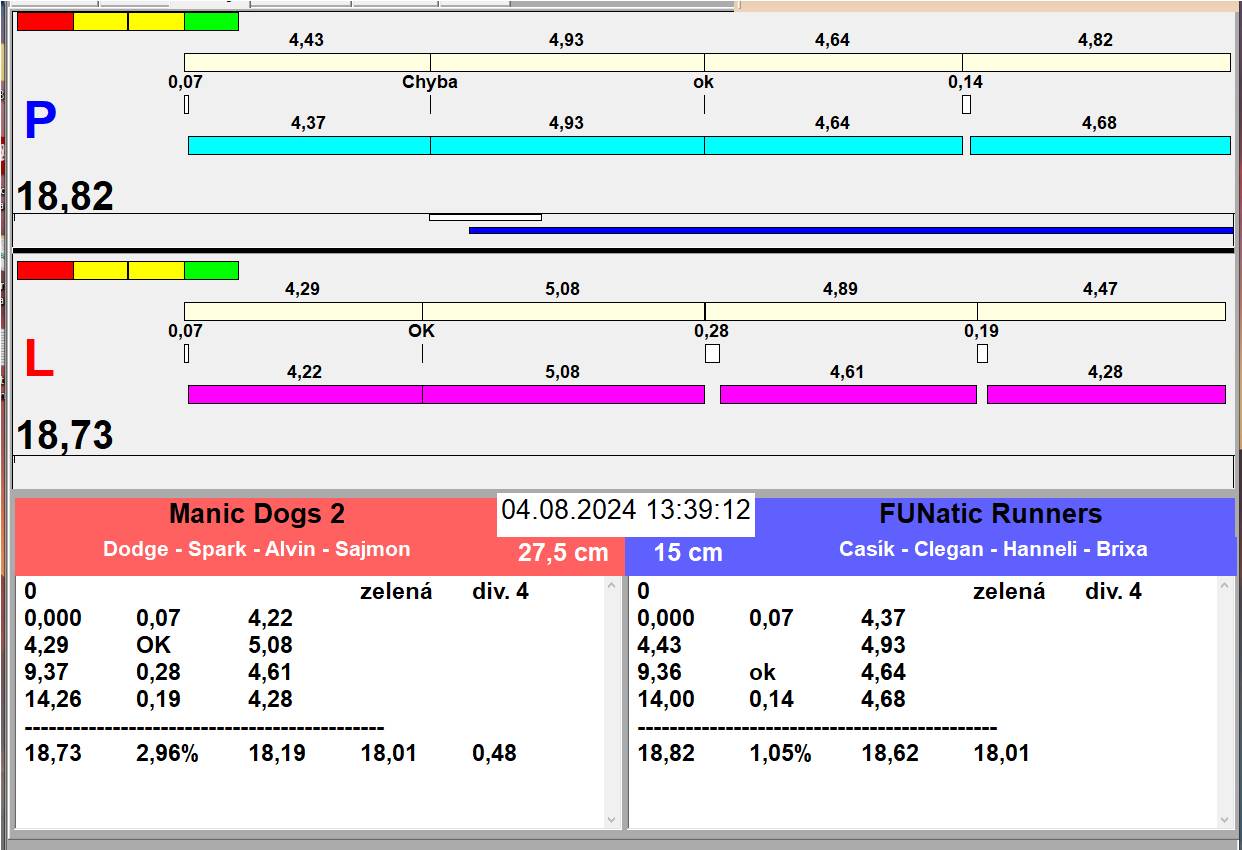The image size is (1242, 850).
Task: Click the red start light in lane P
Action: pos(45,21)
